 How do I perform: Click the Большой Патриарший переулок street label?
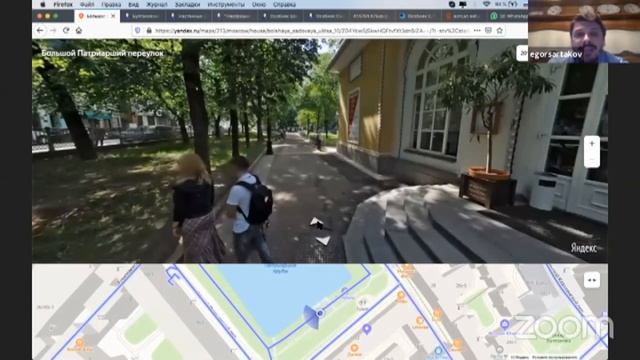[102, 53]
